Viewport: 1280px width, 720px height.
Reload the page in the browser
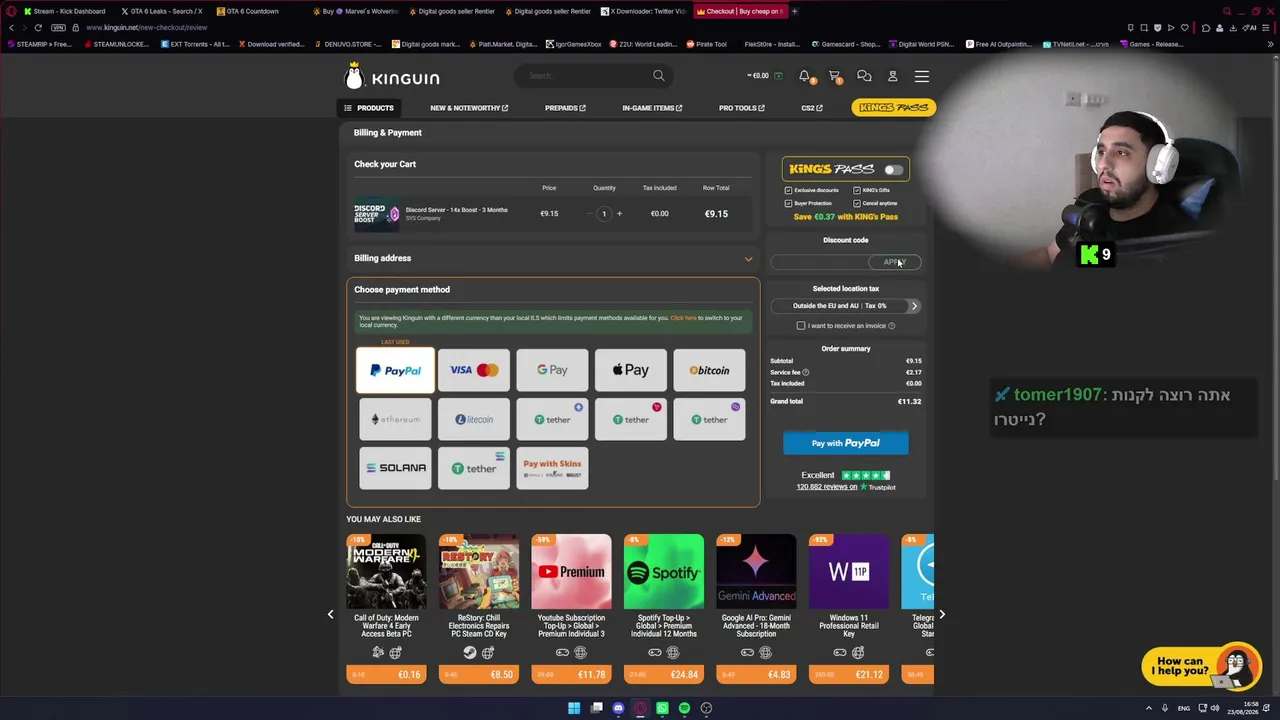click(x=38, y=27)
